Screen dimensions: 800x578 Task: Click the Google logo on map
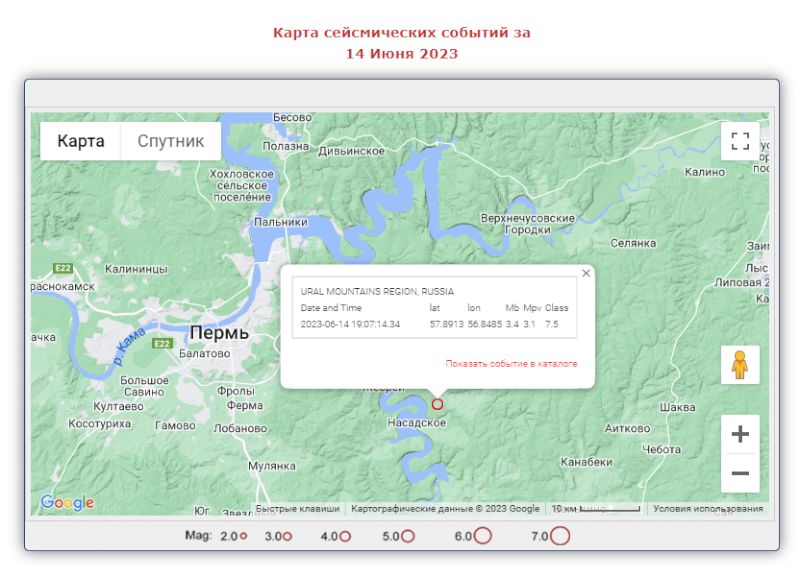click(x=67, y=503)
